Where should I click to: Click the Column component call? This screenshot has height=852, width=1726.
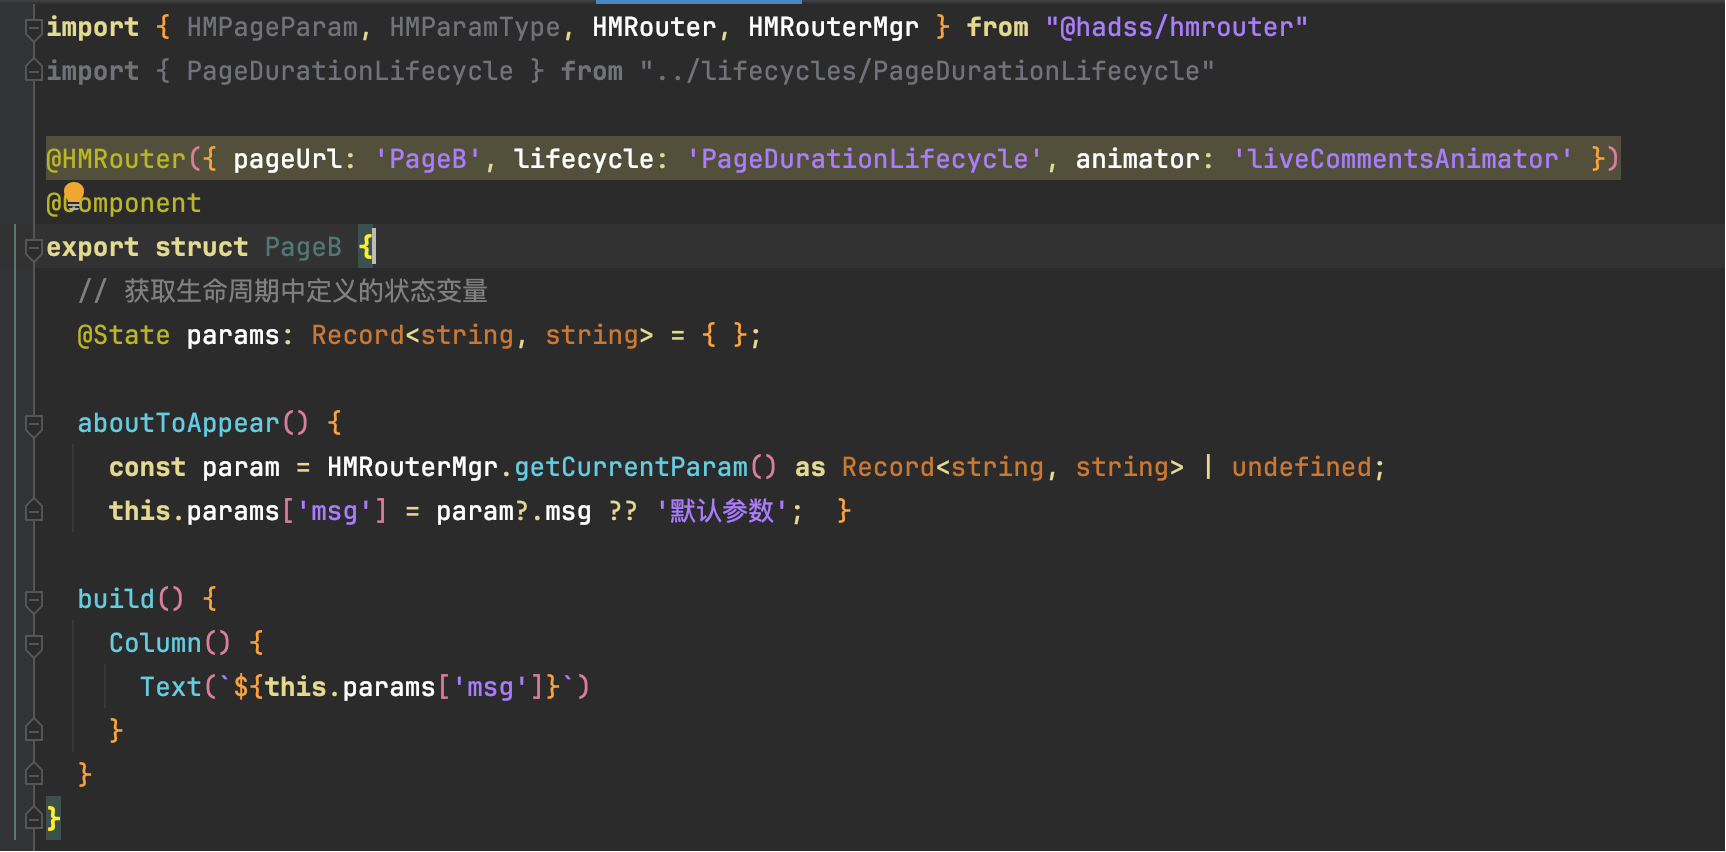[x=155, y=643]
